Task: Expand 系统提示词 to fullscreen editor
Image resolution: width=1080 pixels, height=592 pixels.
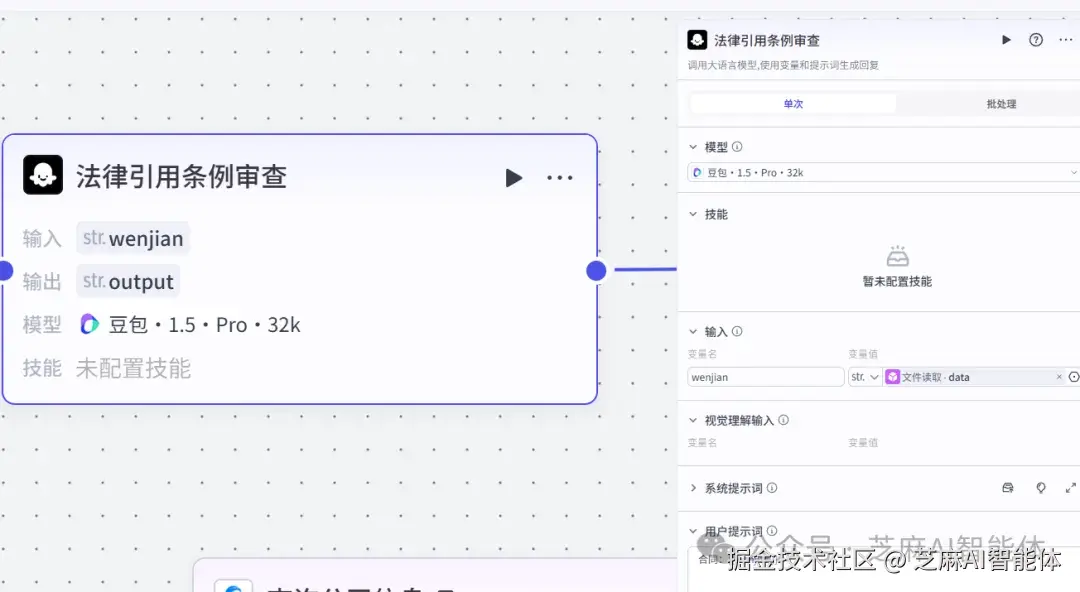Action: [x=1069, y=488]
